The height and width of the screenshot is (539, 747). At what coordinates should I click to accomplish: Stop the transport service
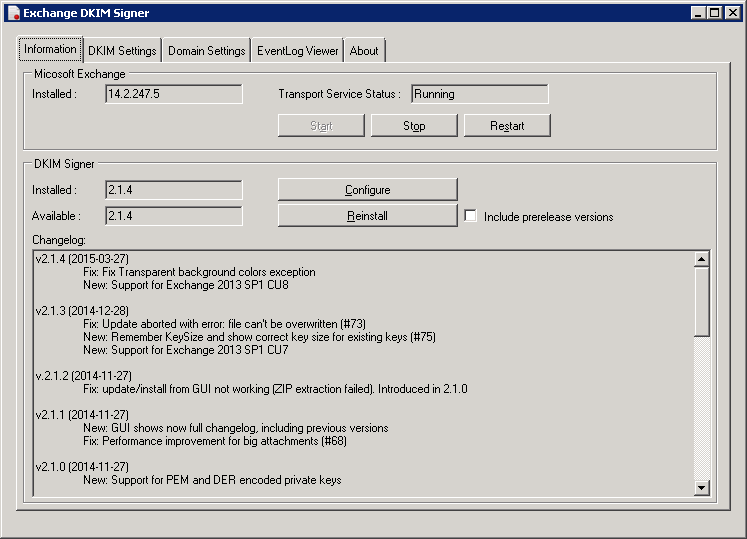pyautogui.click(x=414, y=126)
